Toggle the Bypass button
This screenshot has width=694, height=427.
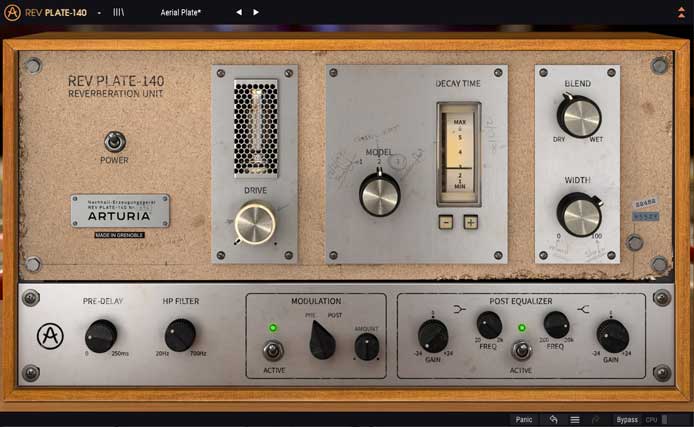point(627,419)
